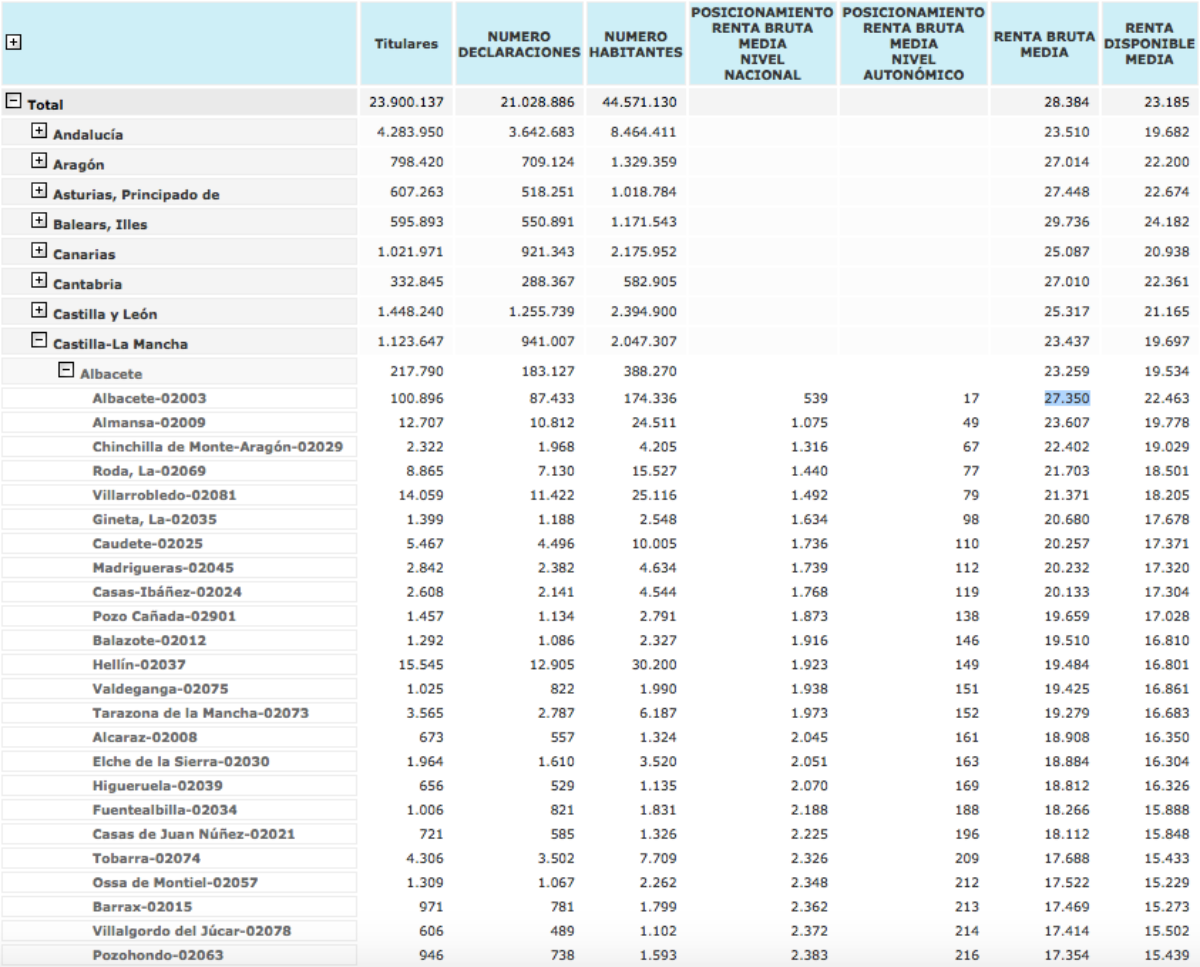Select the Ossa de Montiel-02057 row
Screen dimensions: 1200x967
[180, 882]
